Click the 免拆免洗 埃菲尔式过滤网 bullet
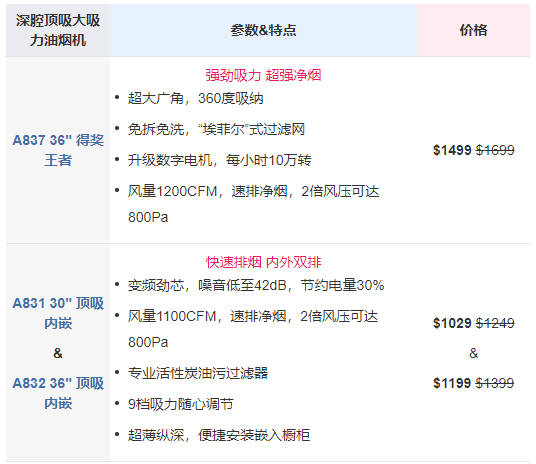The width and height of the screenshot is (536, 464). (216, 129)
